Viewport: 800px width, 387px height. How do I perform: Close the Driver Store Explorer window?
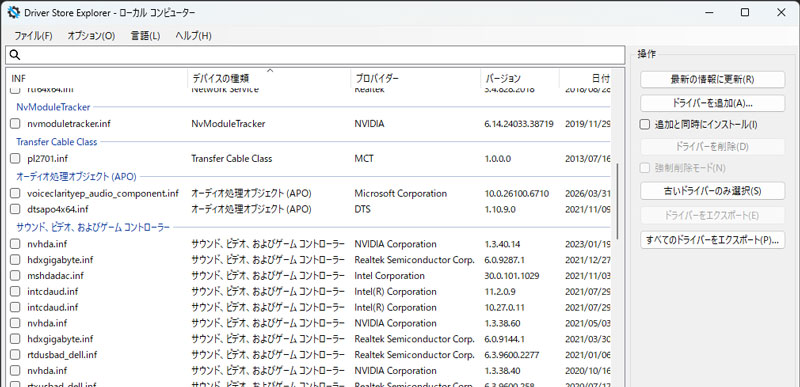tap(781, 13)
